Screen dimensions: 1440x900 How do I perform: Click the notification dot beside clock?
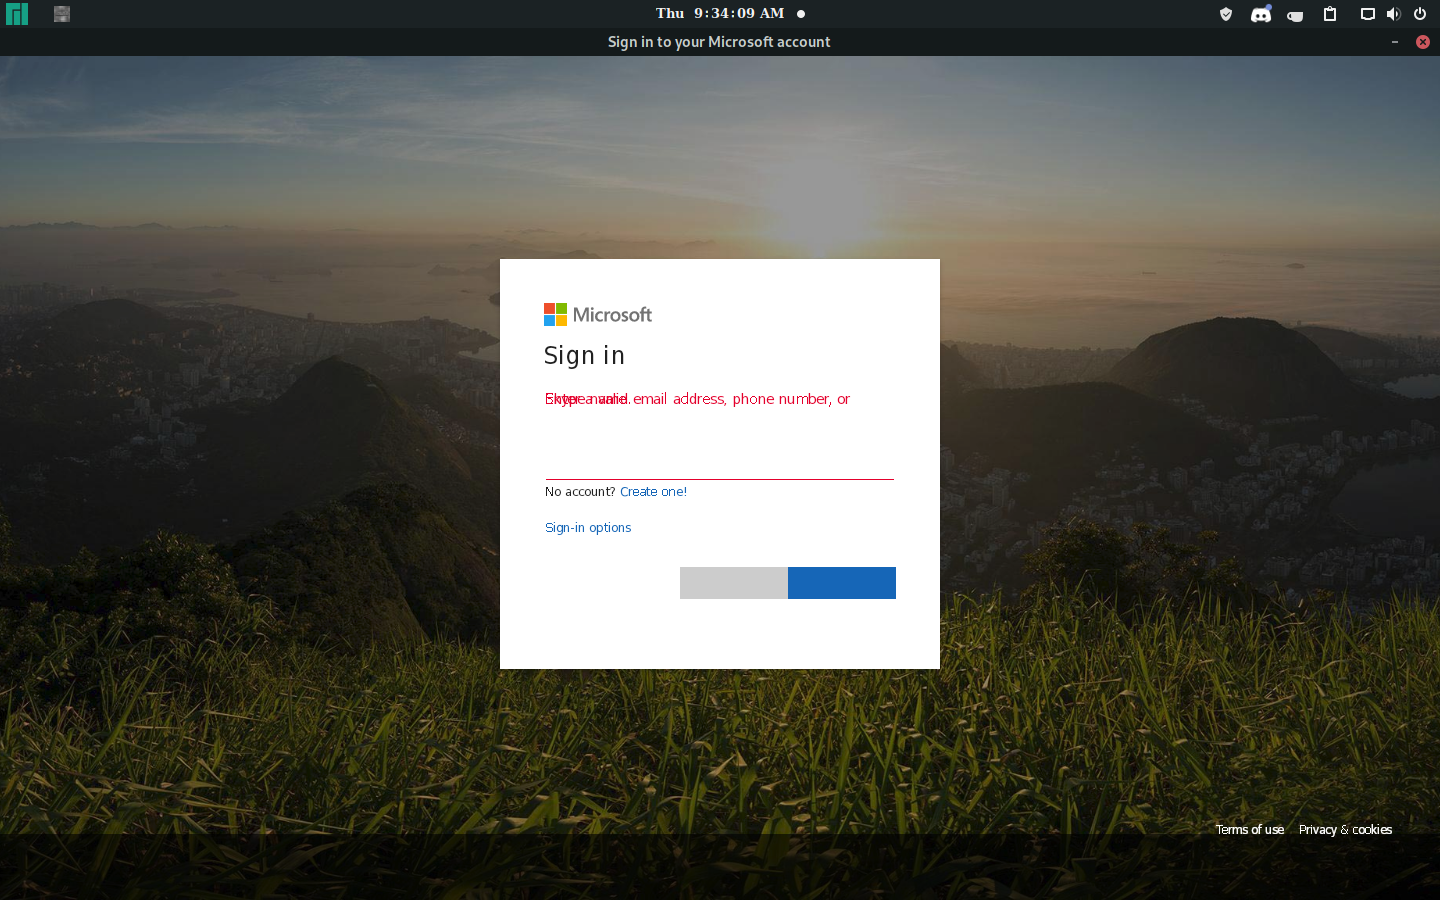click(801, 14)
